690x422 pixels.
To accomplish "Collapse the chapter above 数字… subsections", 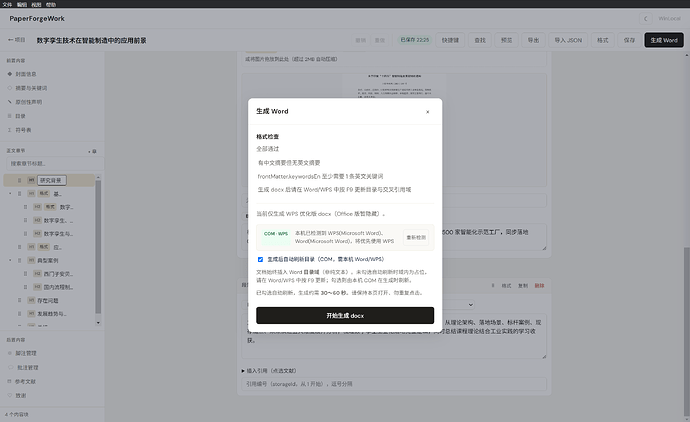I will coord(10,194).
